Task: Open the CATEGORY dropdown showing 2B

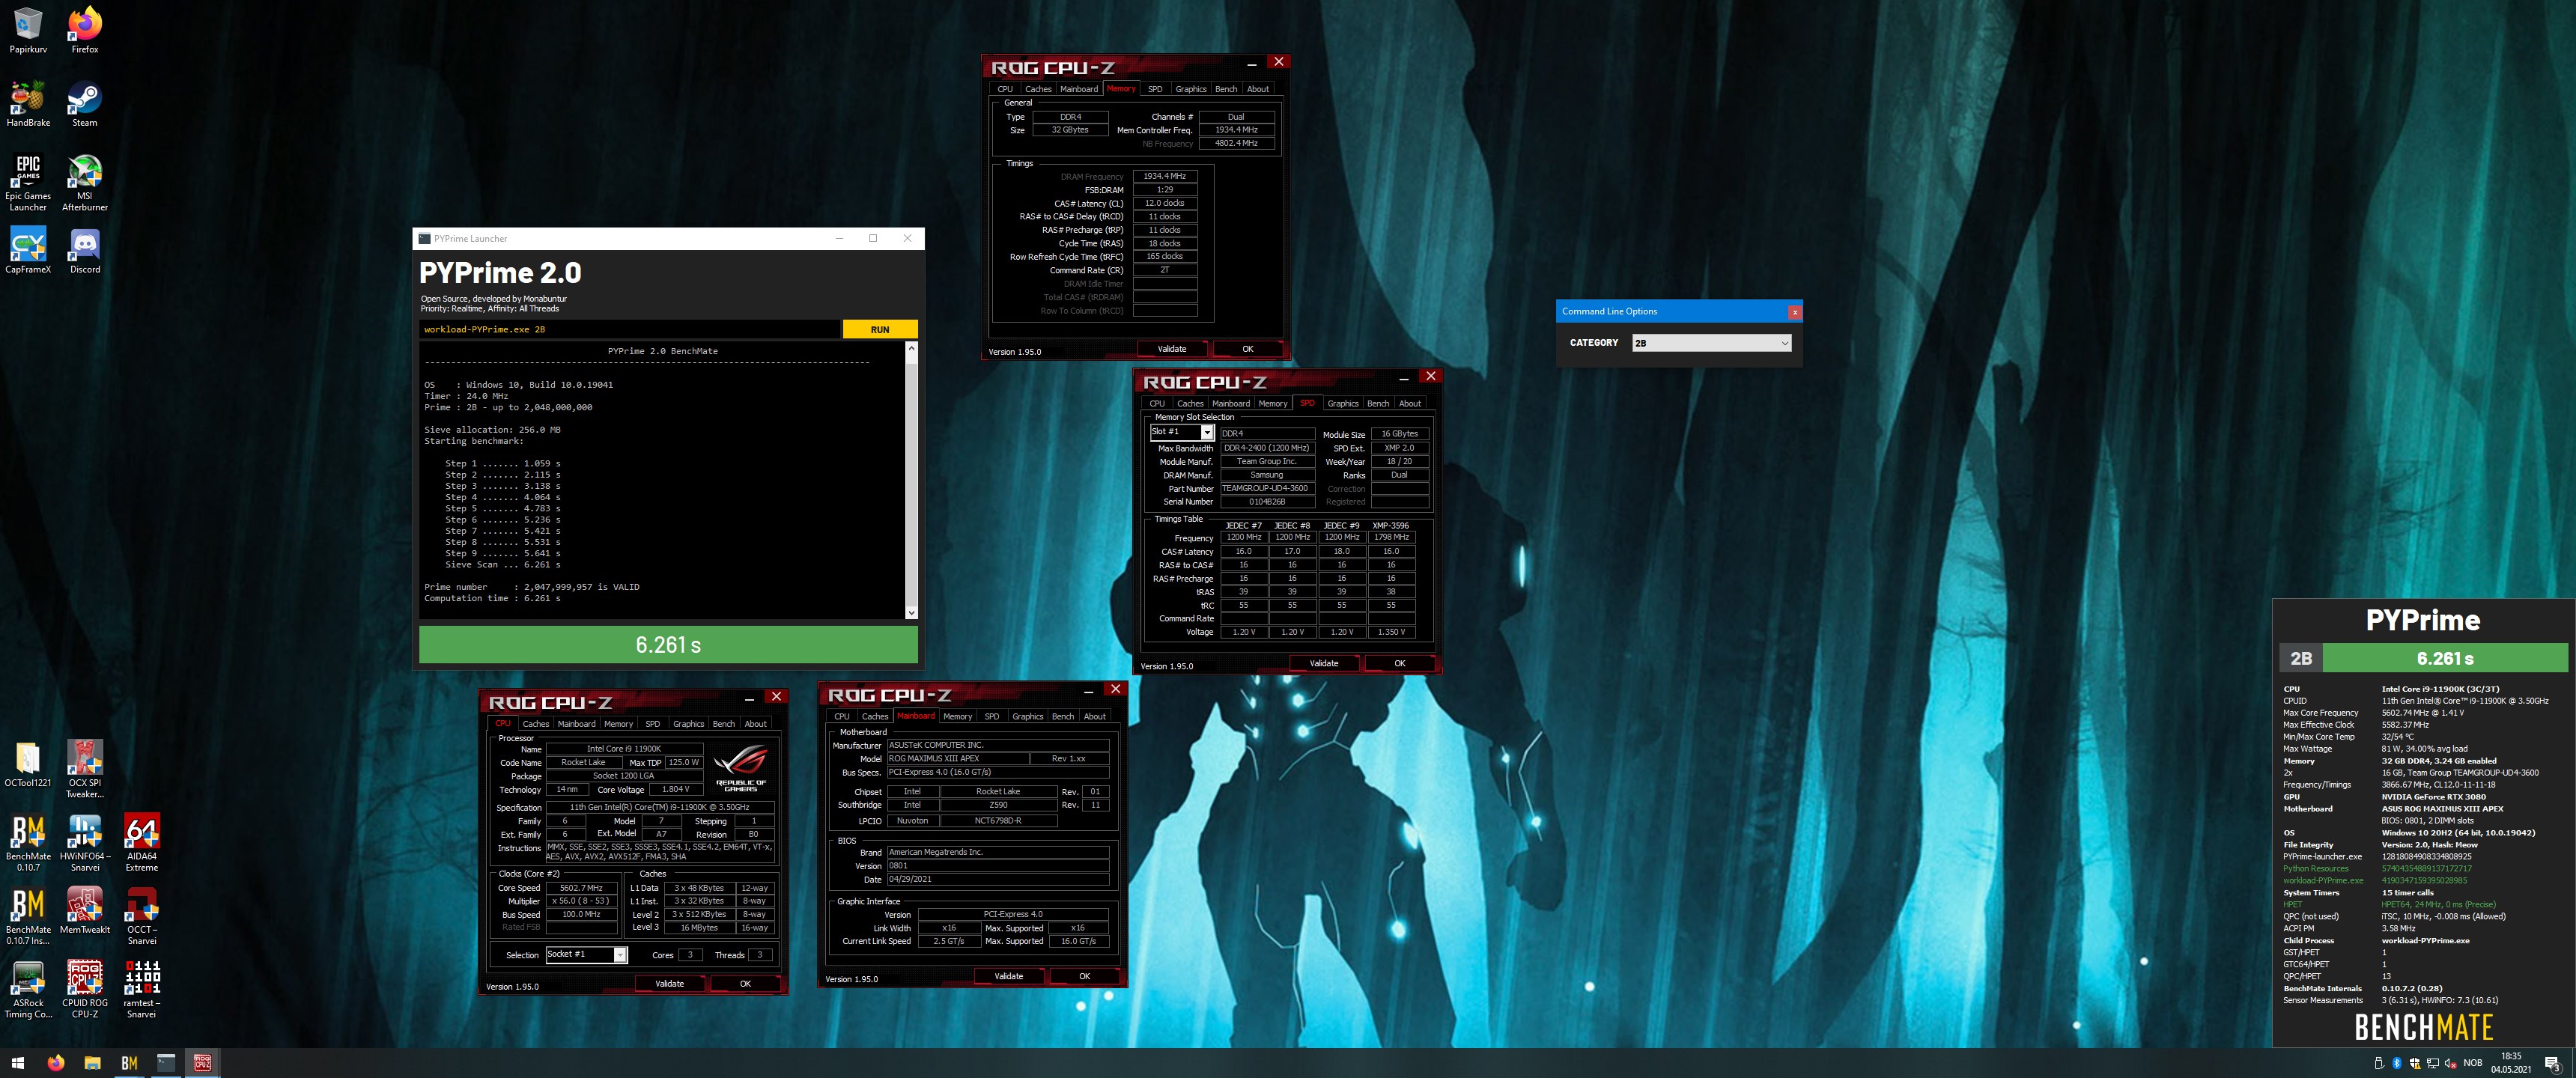Action: point(1711,343)
